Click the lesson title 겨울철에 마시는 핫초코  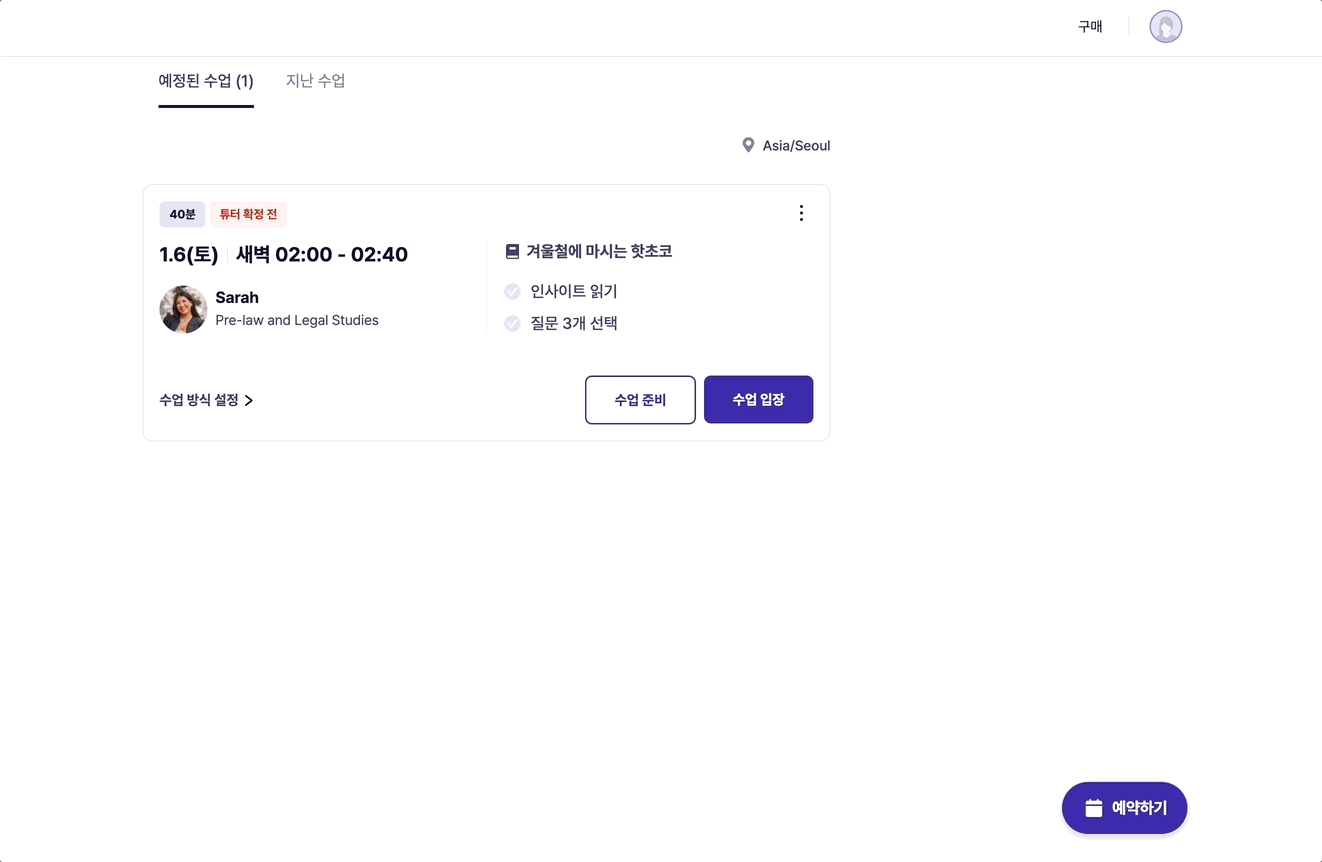coord(599,252)
